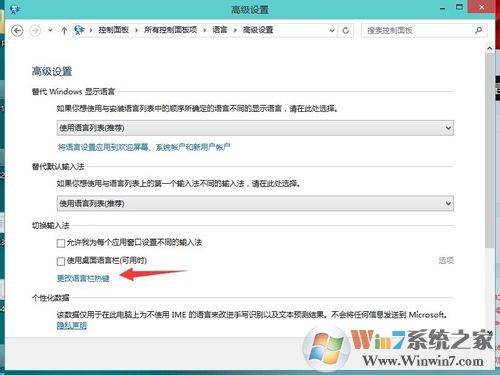Viewport: 500px width, 375px height.
Task: Open the 更改语言栏热键 link
Action: point(83,278)
